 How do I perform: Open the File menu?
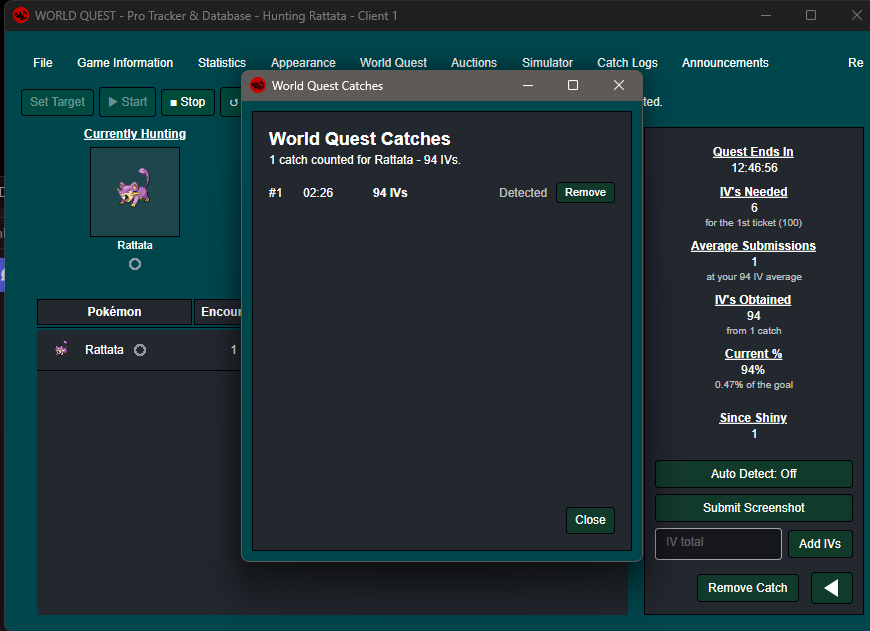43,63
